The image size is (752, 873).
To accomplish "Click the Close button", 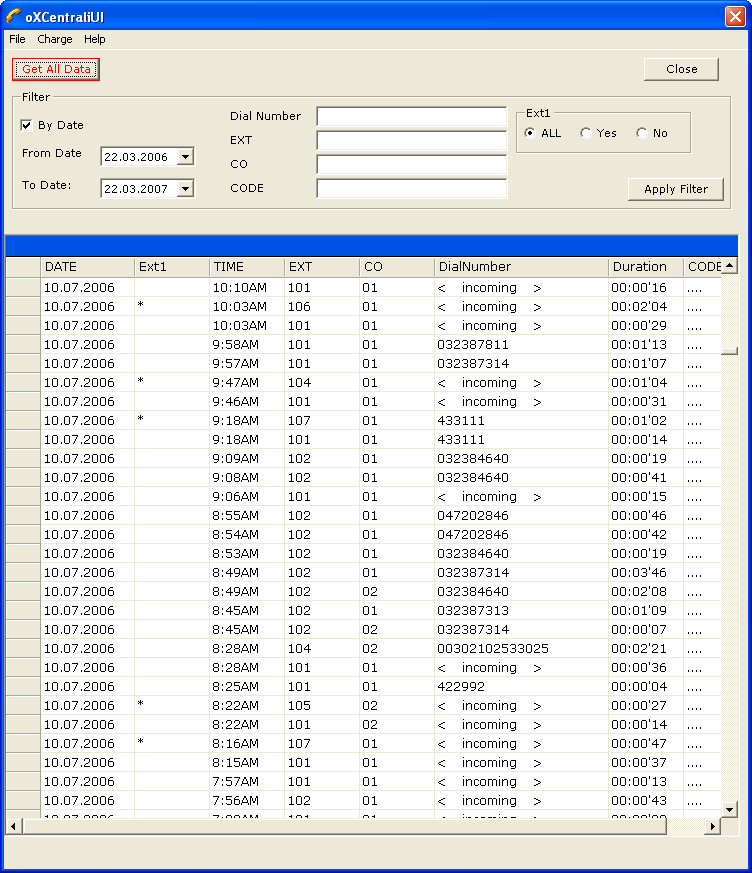I will [681, 69].
